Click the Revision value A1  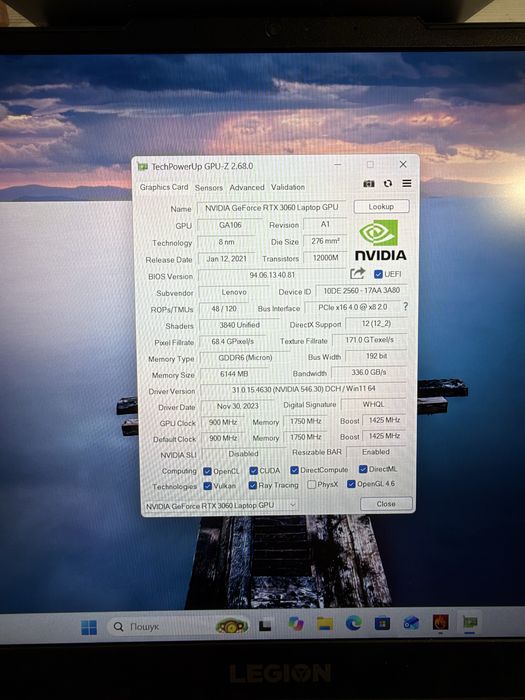(325, 224)
